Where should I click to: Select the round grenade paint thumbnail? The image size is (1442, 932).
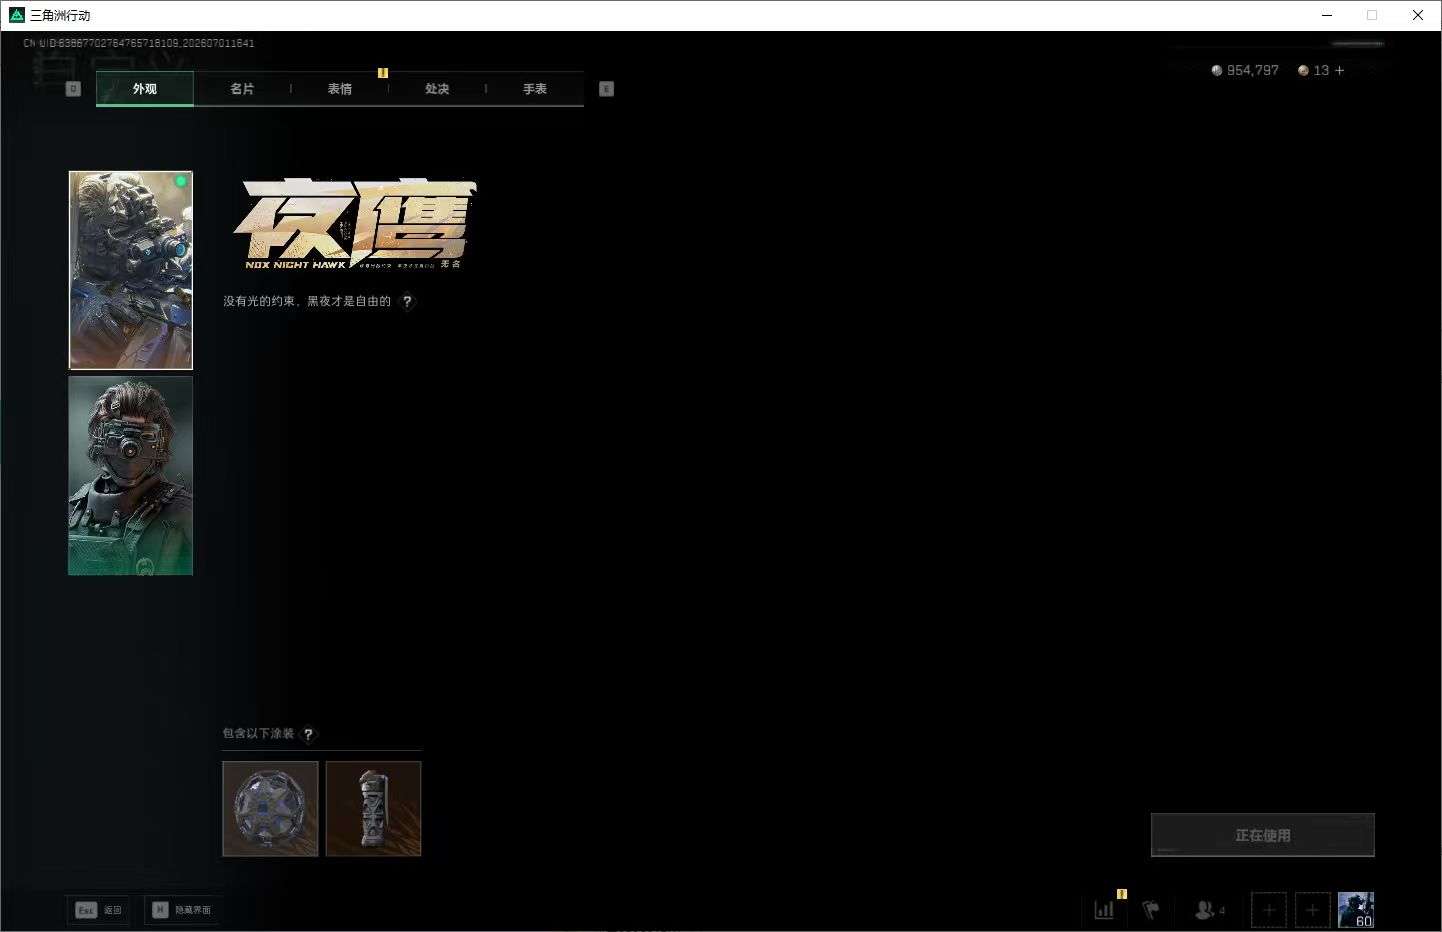pyautogui.click(x=270, y=809)
